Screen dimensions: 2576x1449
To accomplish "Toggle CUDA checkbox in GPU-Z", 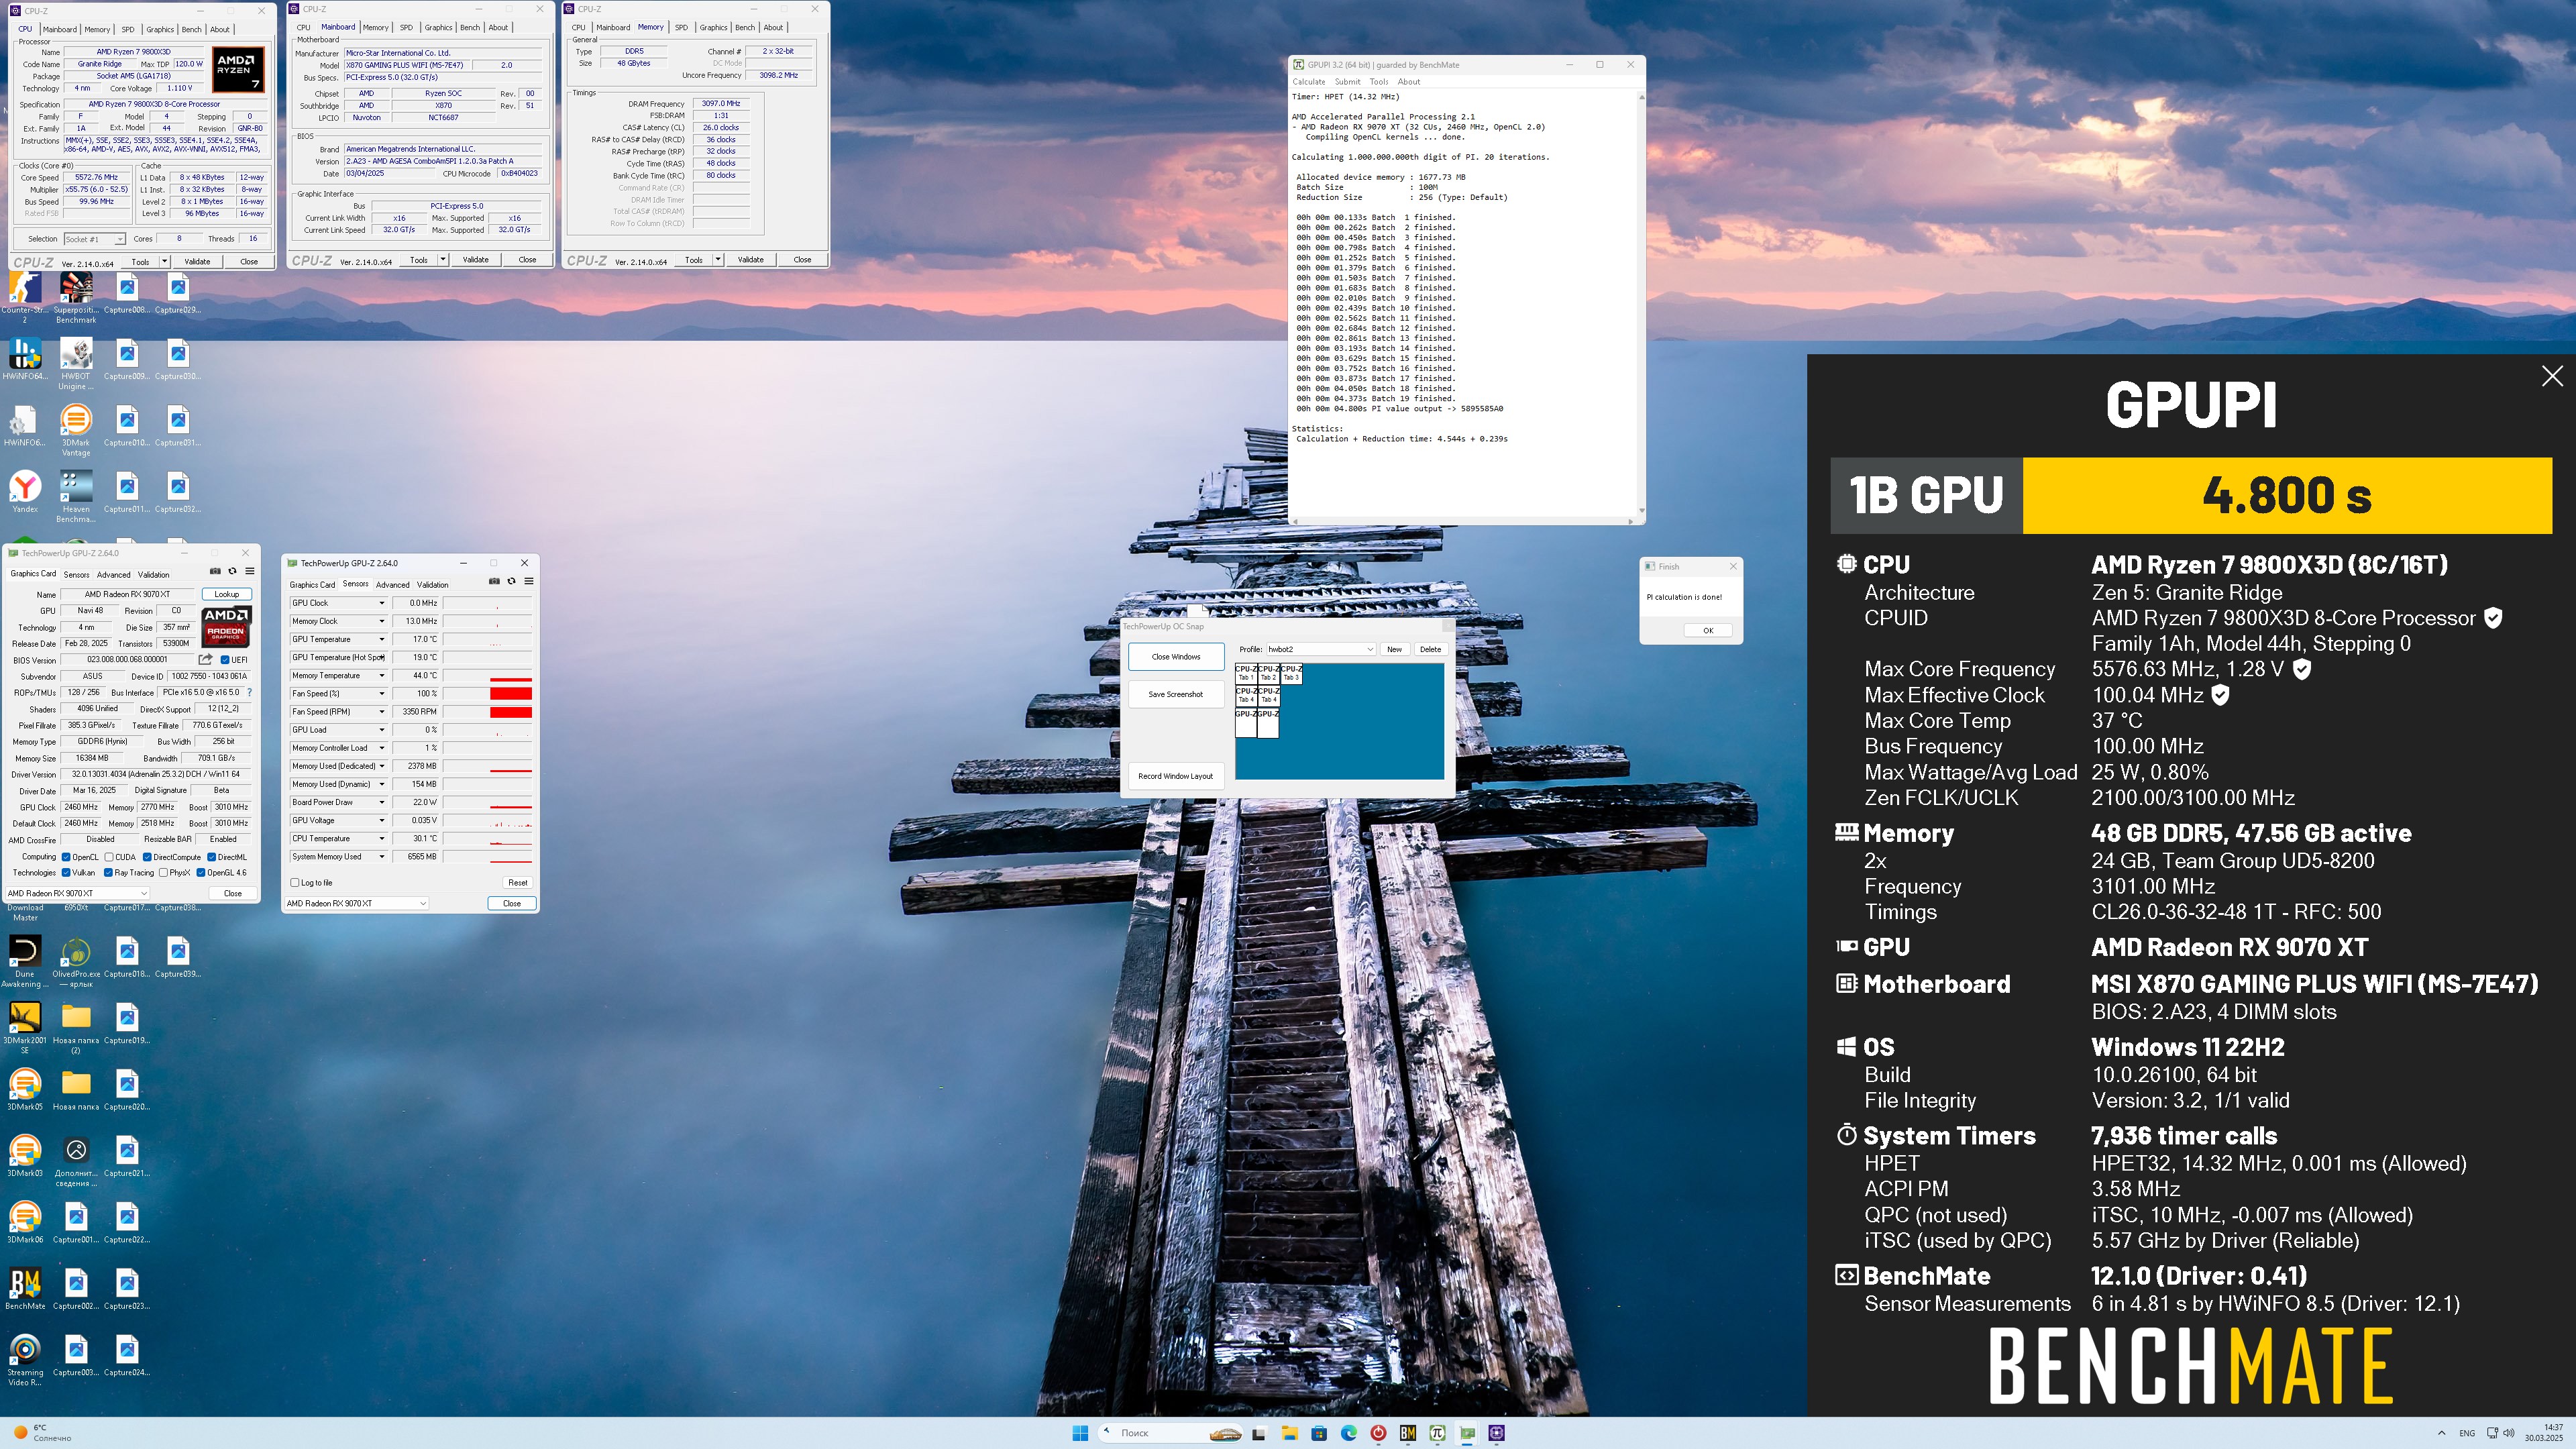I will 109,857.
